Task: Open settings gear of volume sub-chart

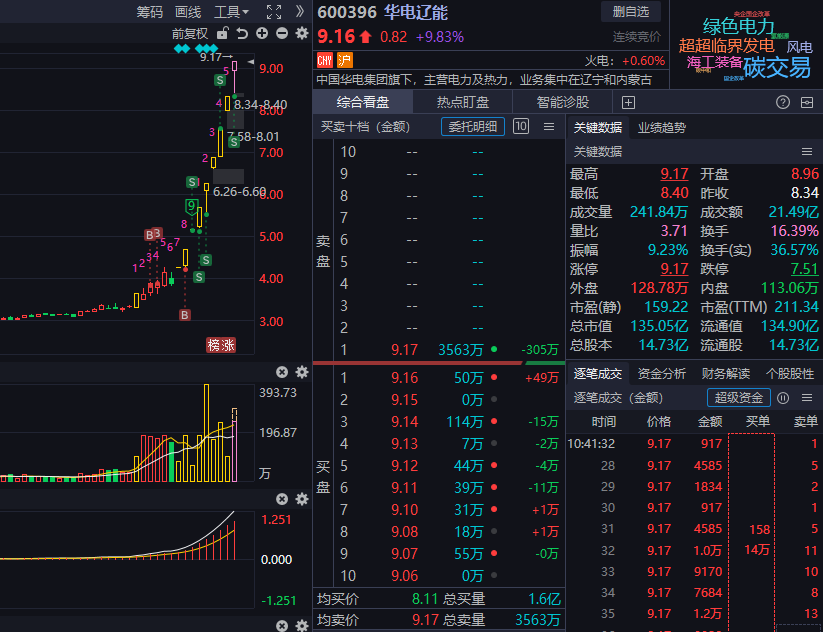Action: [x=302, y=372]
